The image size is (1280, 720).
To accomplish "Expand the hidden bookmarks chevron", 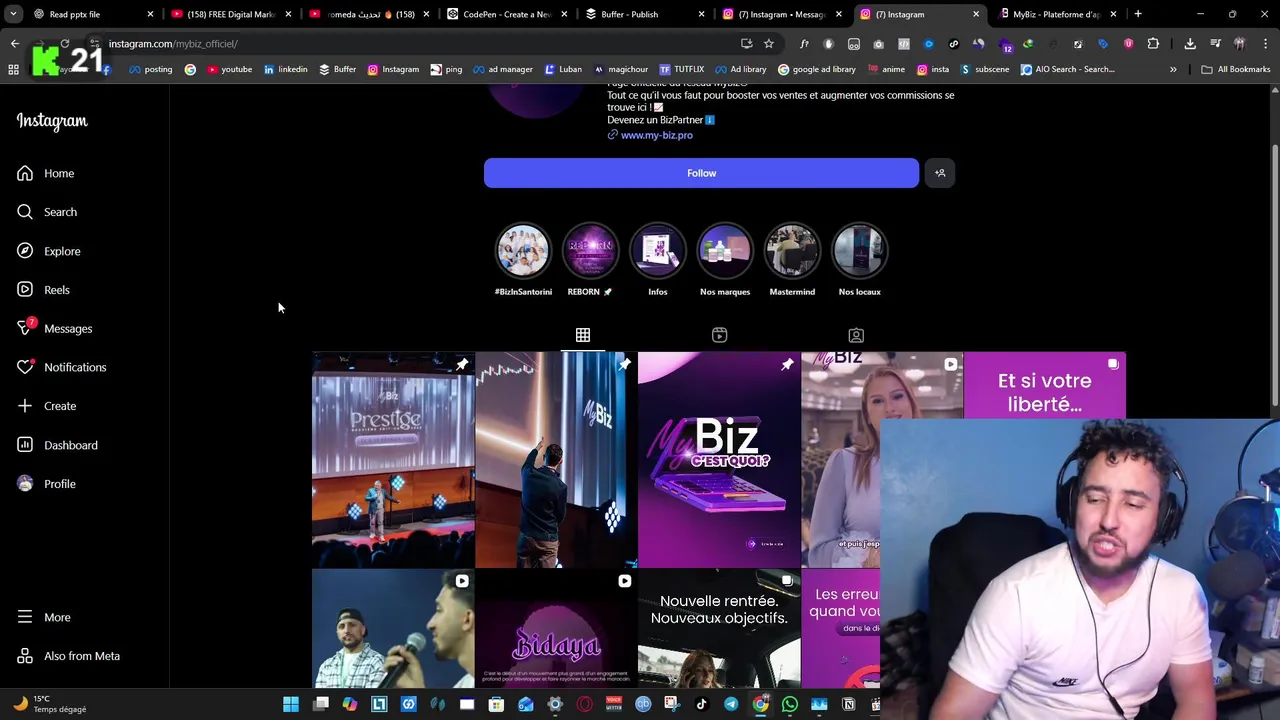I will click(x=1173, y=69).
